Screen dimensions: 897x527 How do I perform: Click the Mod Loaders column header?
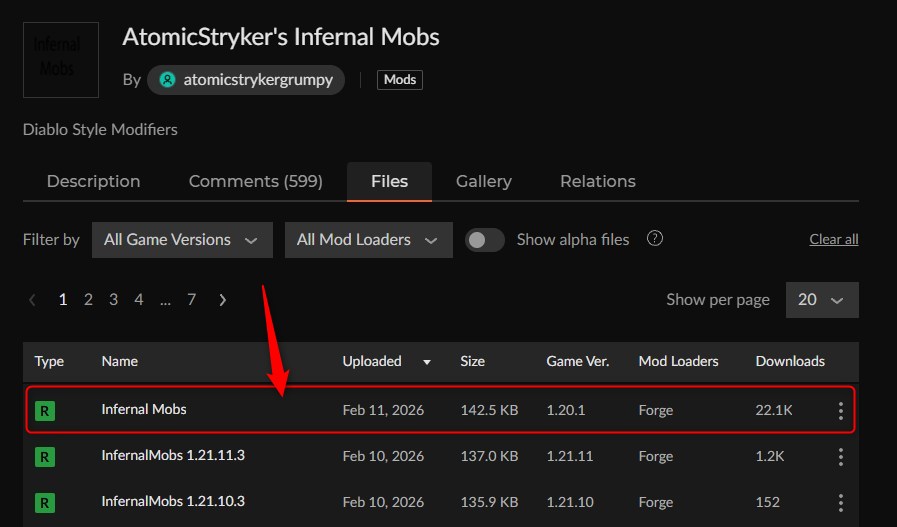pyautogui.click(x=678, y=361)
